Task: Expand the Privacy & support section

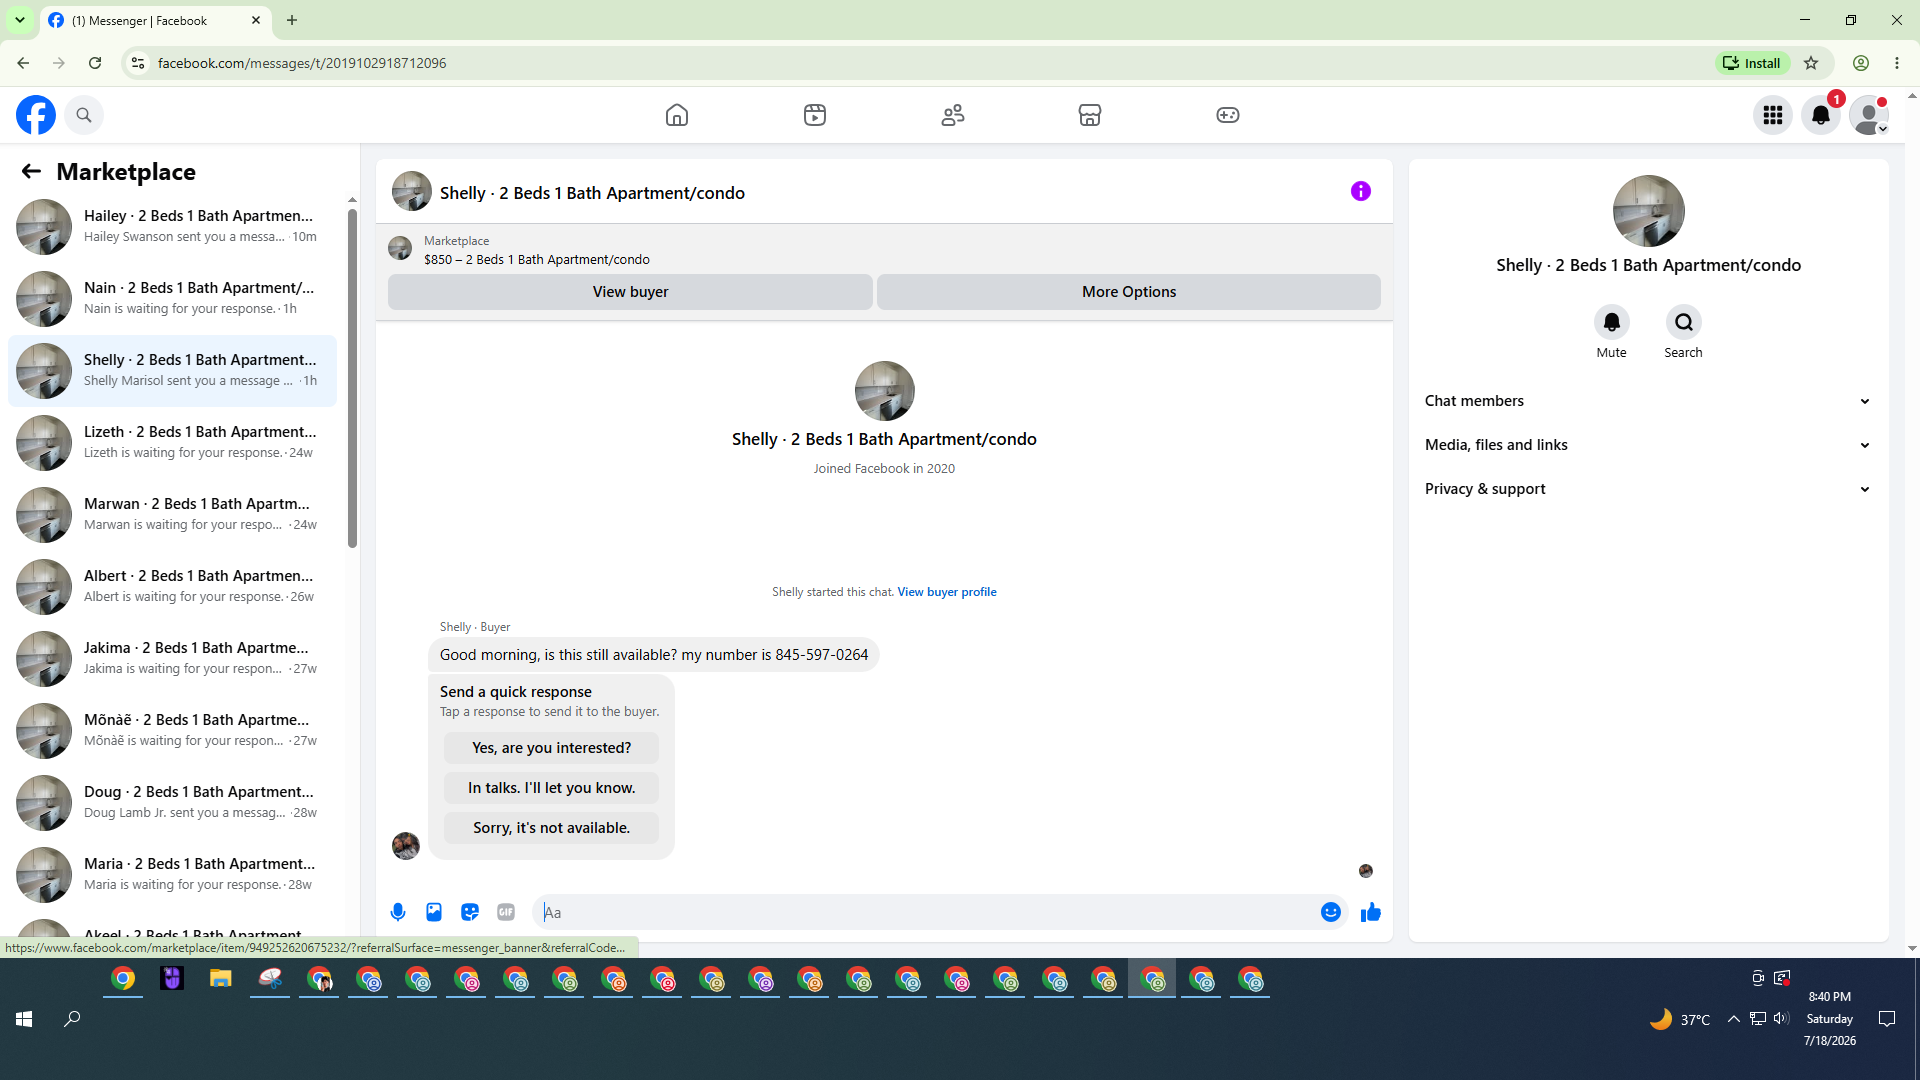Action: coord(1648,489)
